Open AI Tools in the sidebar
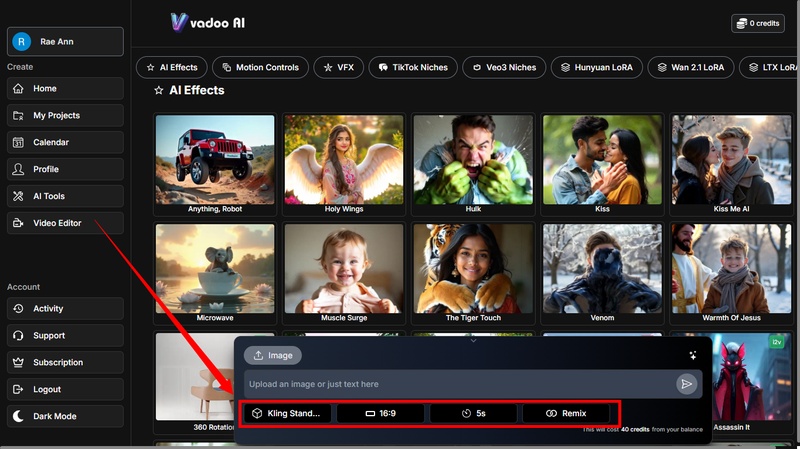The height and width of the screenshot is (449, 800). coord(65,196)
